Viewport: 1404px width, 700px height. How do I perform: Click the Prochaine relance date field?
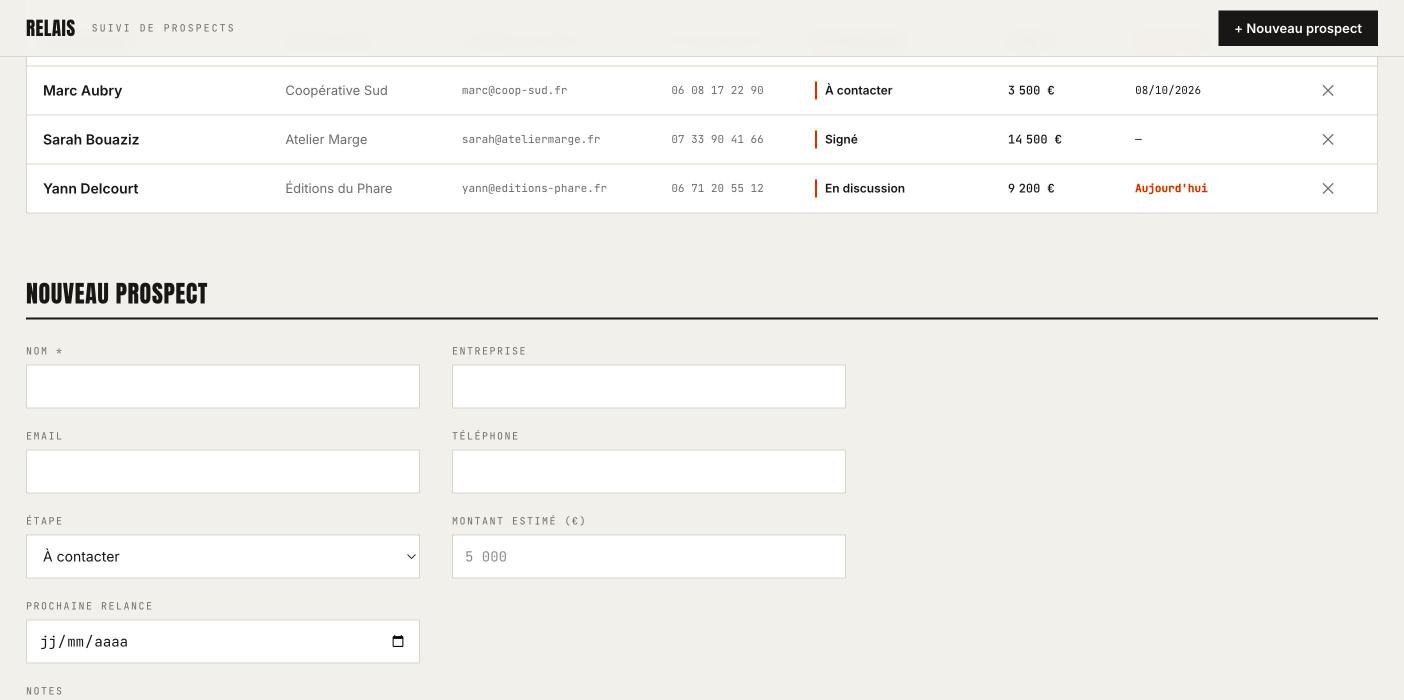(223, 641)
